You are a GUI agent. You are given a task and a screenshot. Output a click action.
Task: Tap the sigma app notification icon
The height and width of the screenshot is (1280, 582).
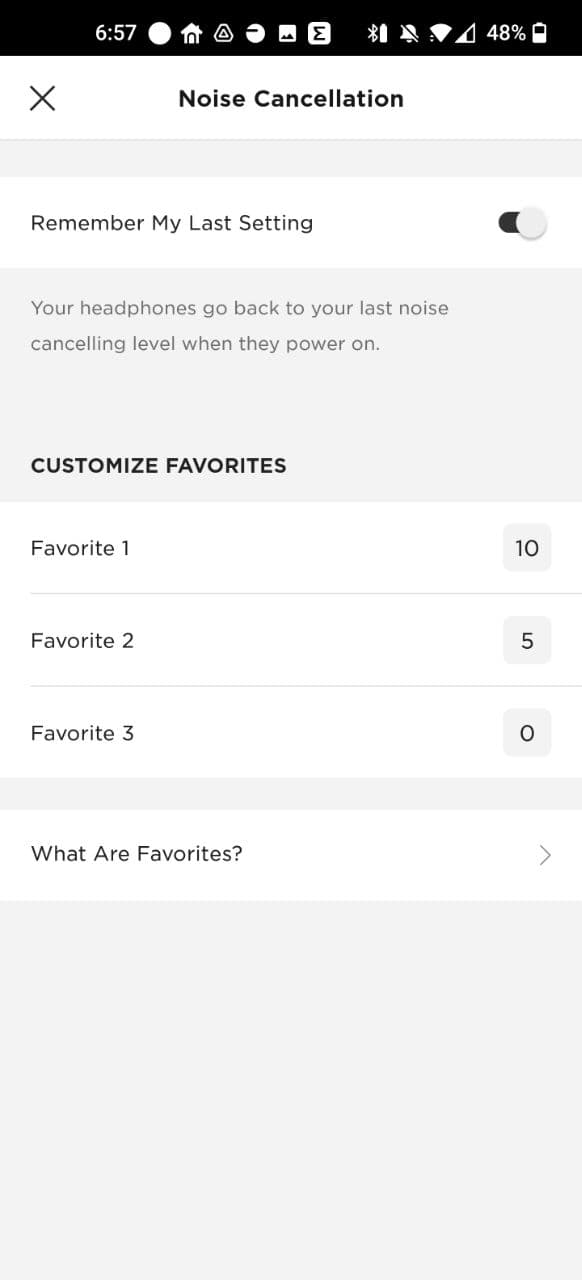click(x=319, y=33)
